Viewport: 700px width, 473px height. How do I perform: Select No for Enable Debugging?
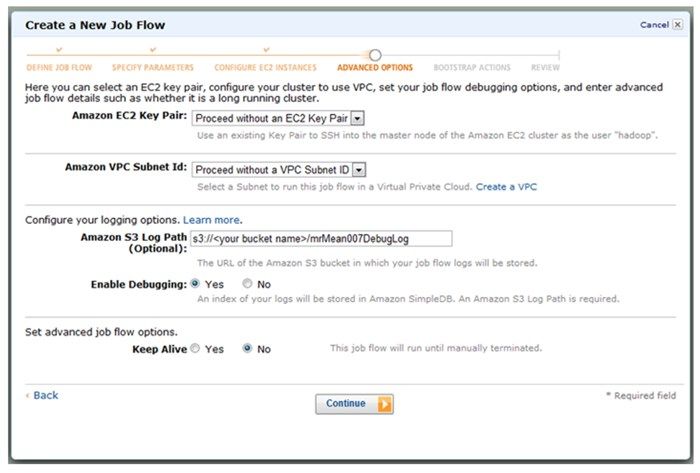click(x=248, y=284)
